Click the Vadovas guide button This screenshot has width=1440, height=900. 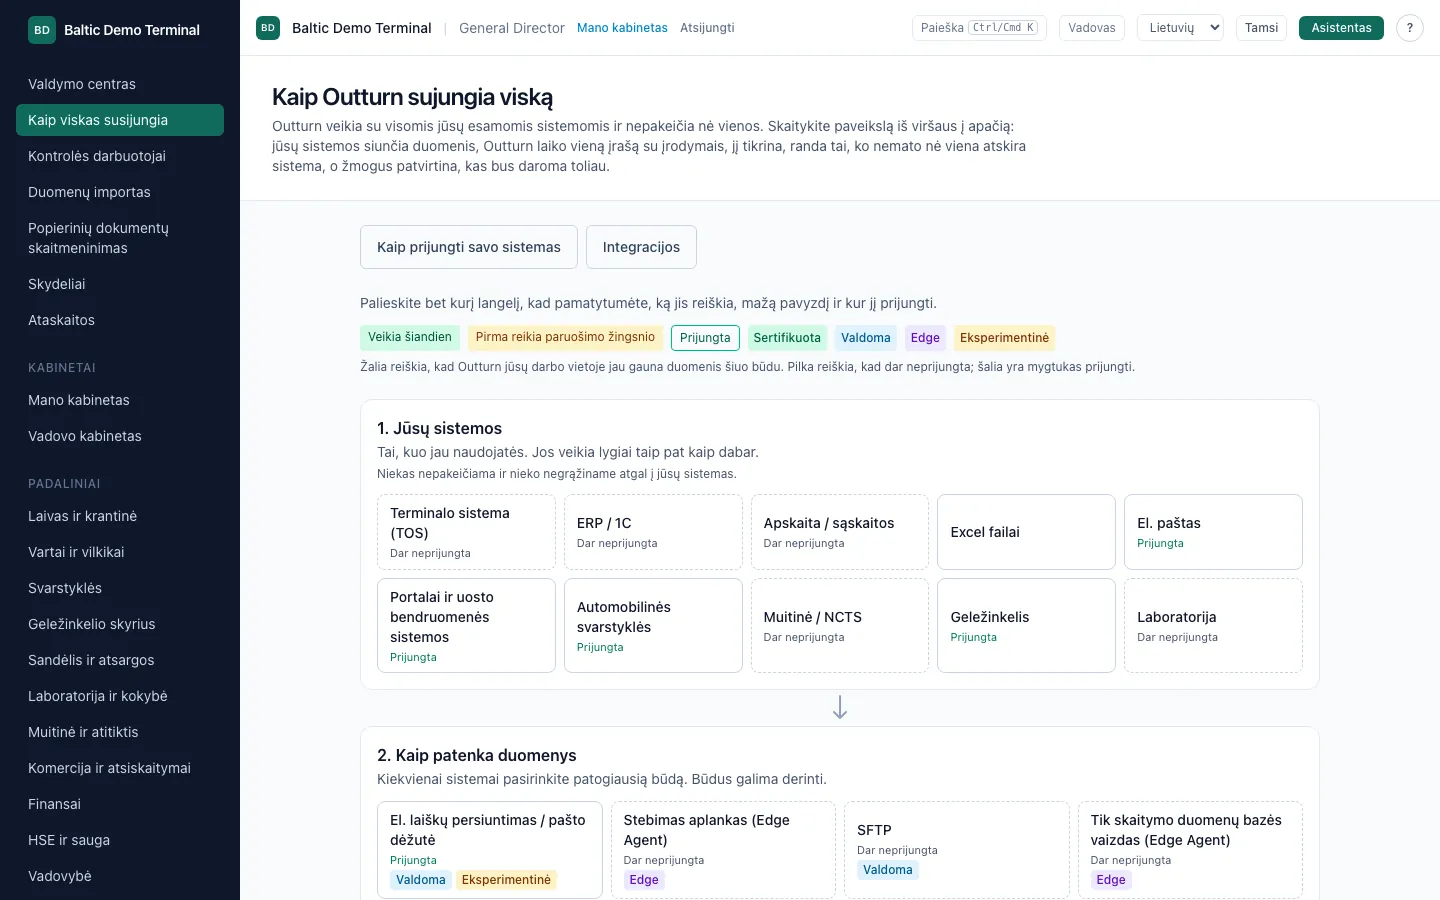point(1092,28)
